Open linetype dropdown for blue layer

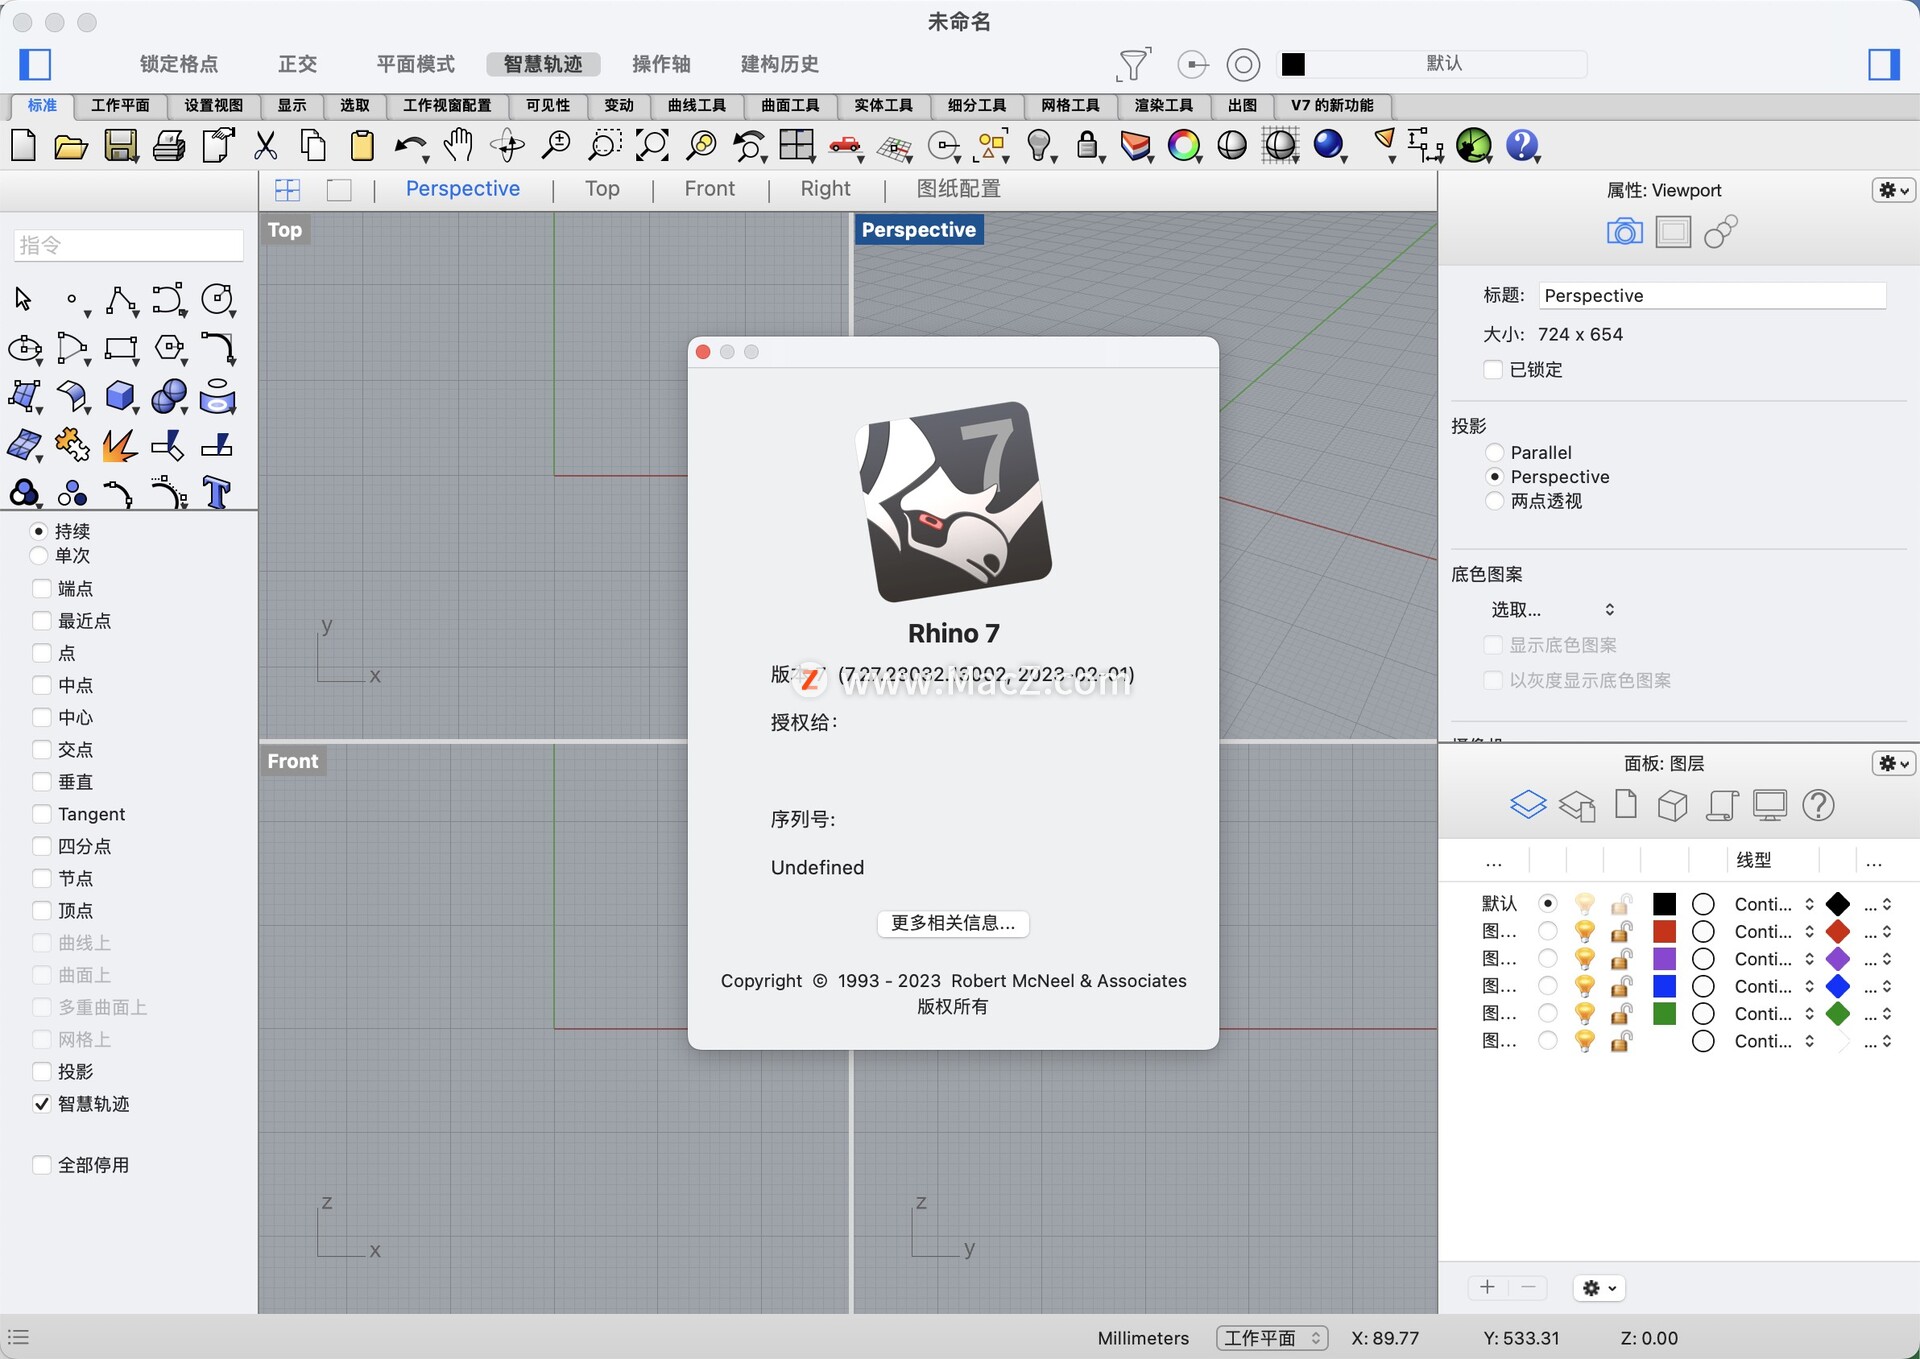1774,986
